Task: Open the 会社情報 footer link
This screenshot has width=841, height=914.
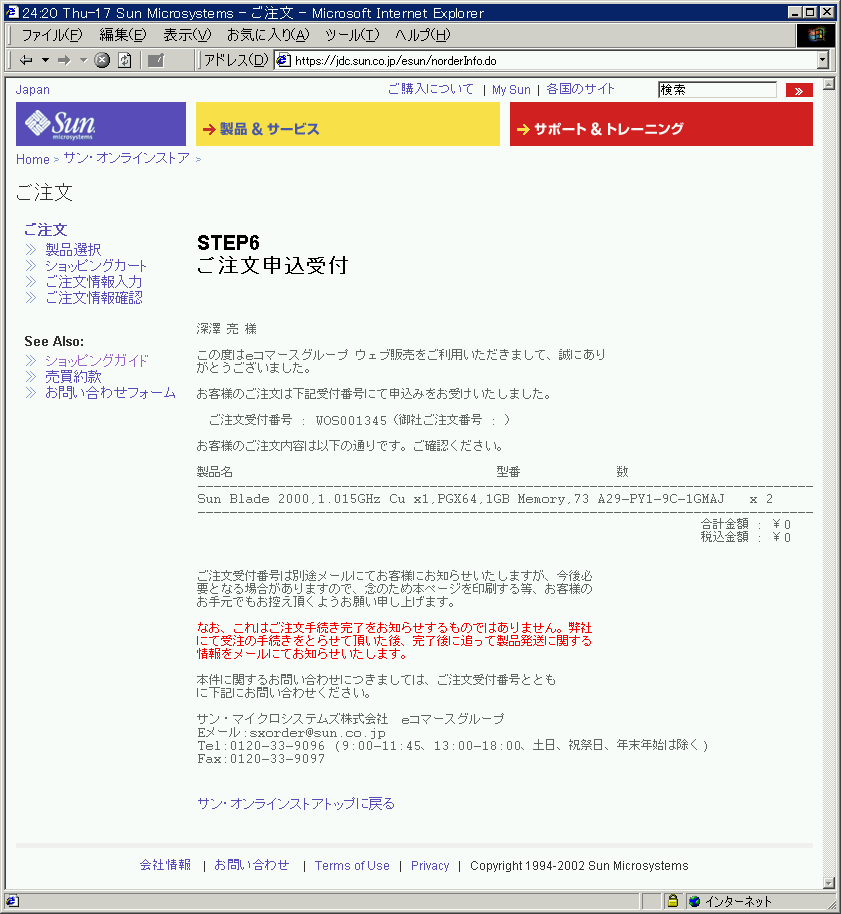Action: tap(166, 865)
